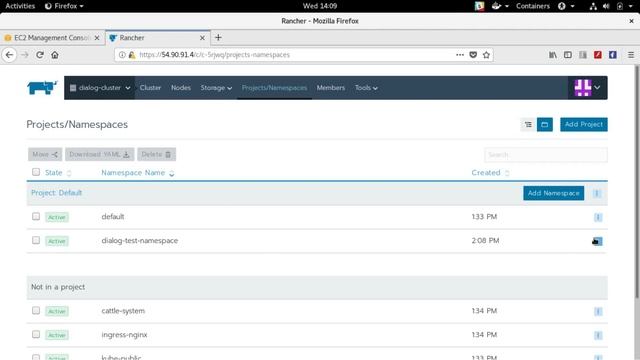This screenshot has width=640, height=360.
Task: Click the Move button
Action: click(x=45, y=154)
